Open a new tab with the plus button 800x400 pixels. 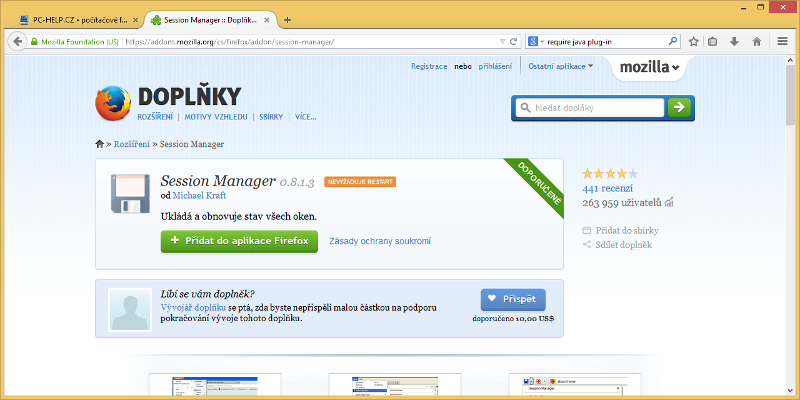point(288,19)
